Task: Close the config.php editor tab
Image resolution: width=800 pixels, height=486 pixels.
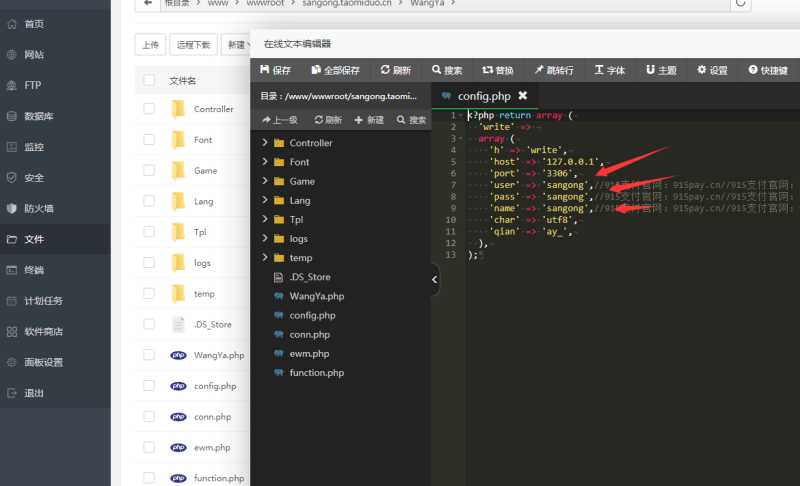Action: (522, 96)
